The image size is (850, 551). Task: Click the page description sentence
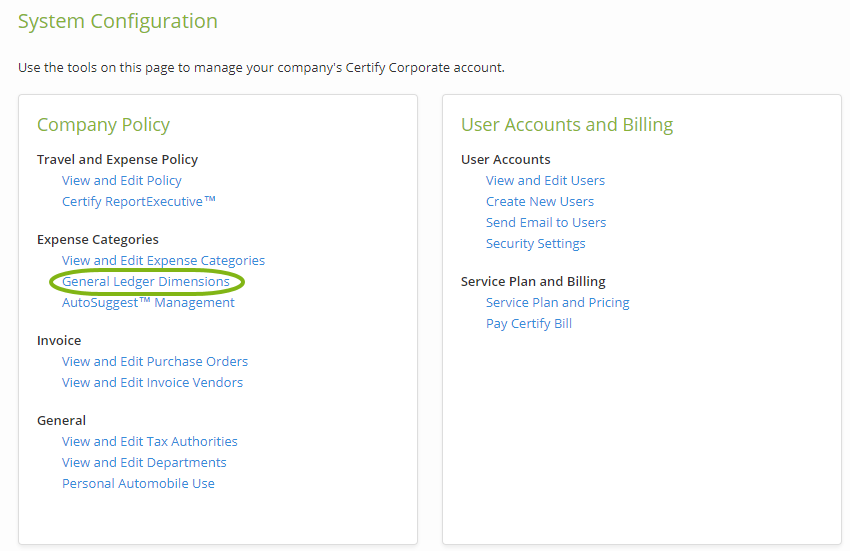pyautogui.click(x=261, y=68)
